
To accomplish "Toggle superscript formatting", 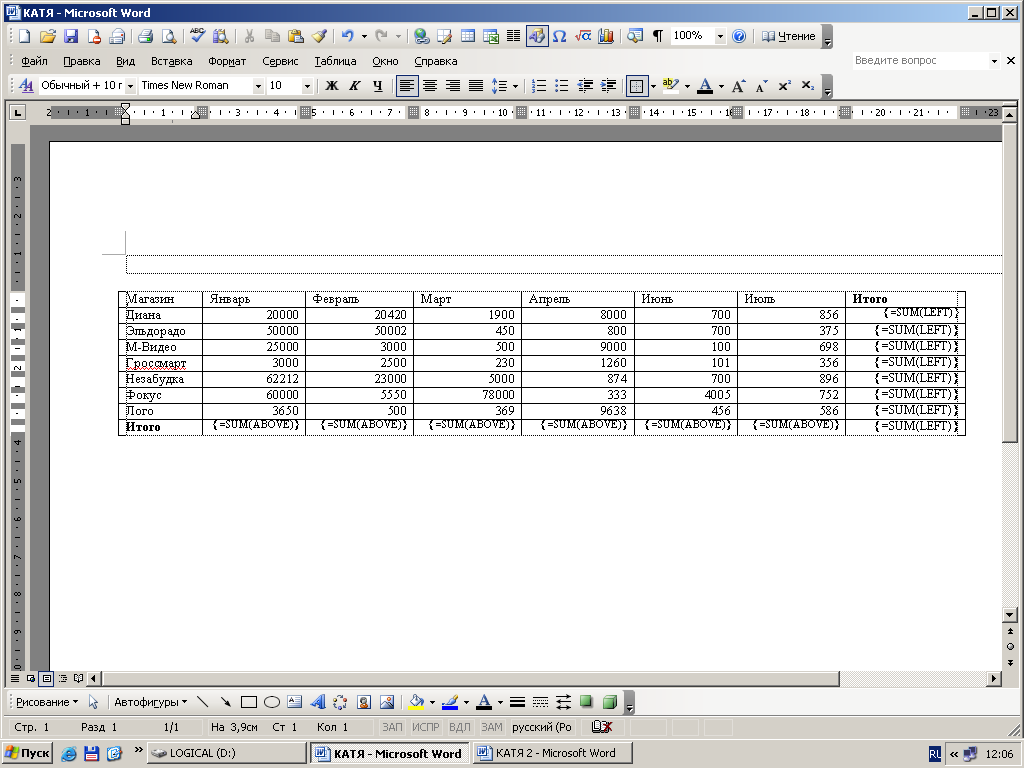I will pos(784,86).
